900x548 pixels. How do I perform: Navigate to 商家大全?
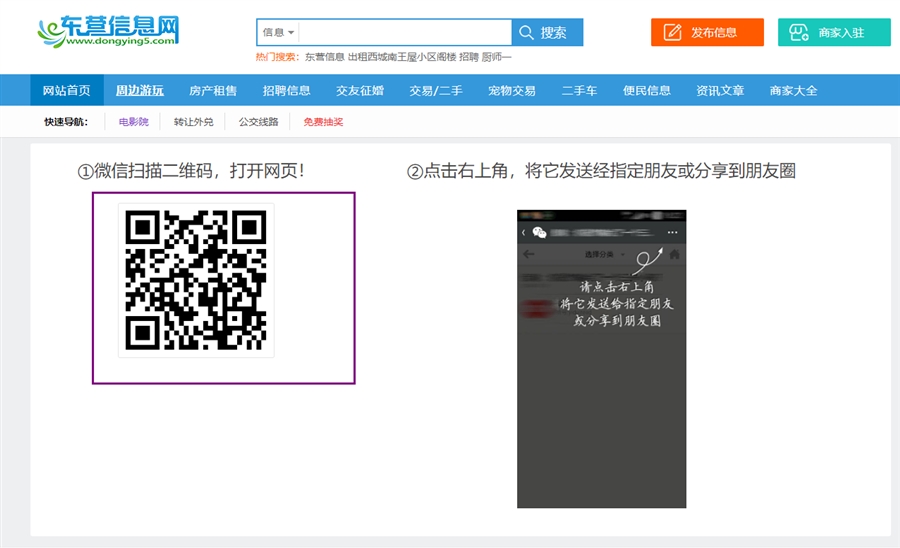point(793,90)
